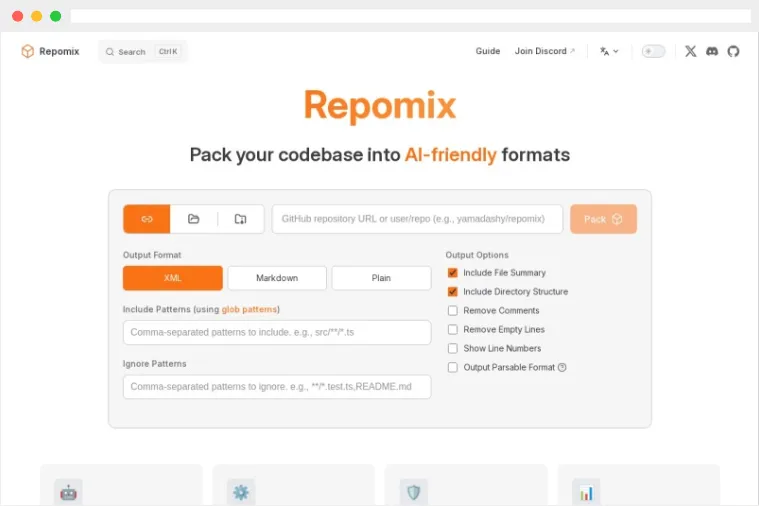Choose Markdown output format
The image size is (759, 506).
tap(277, 278)
